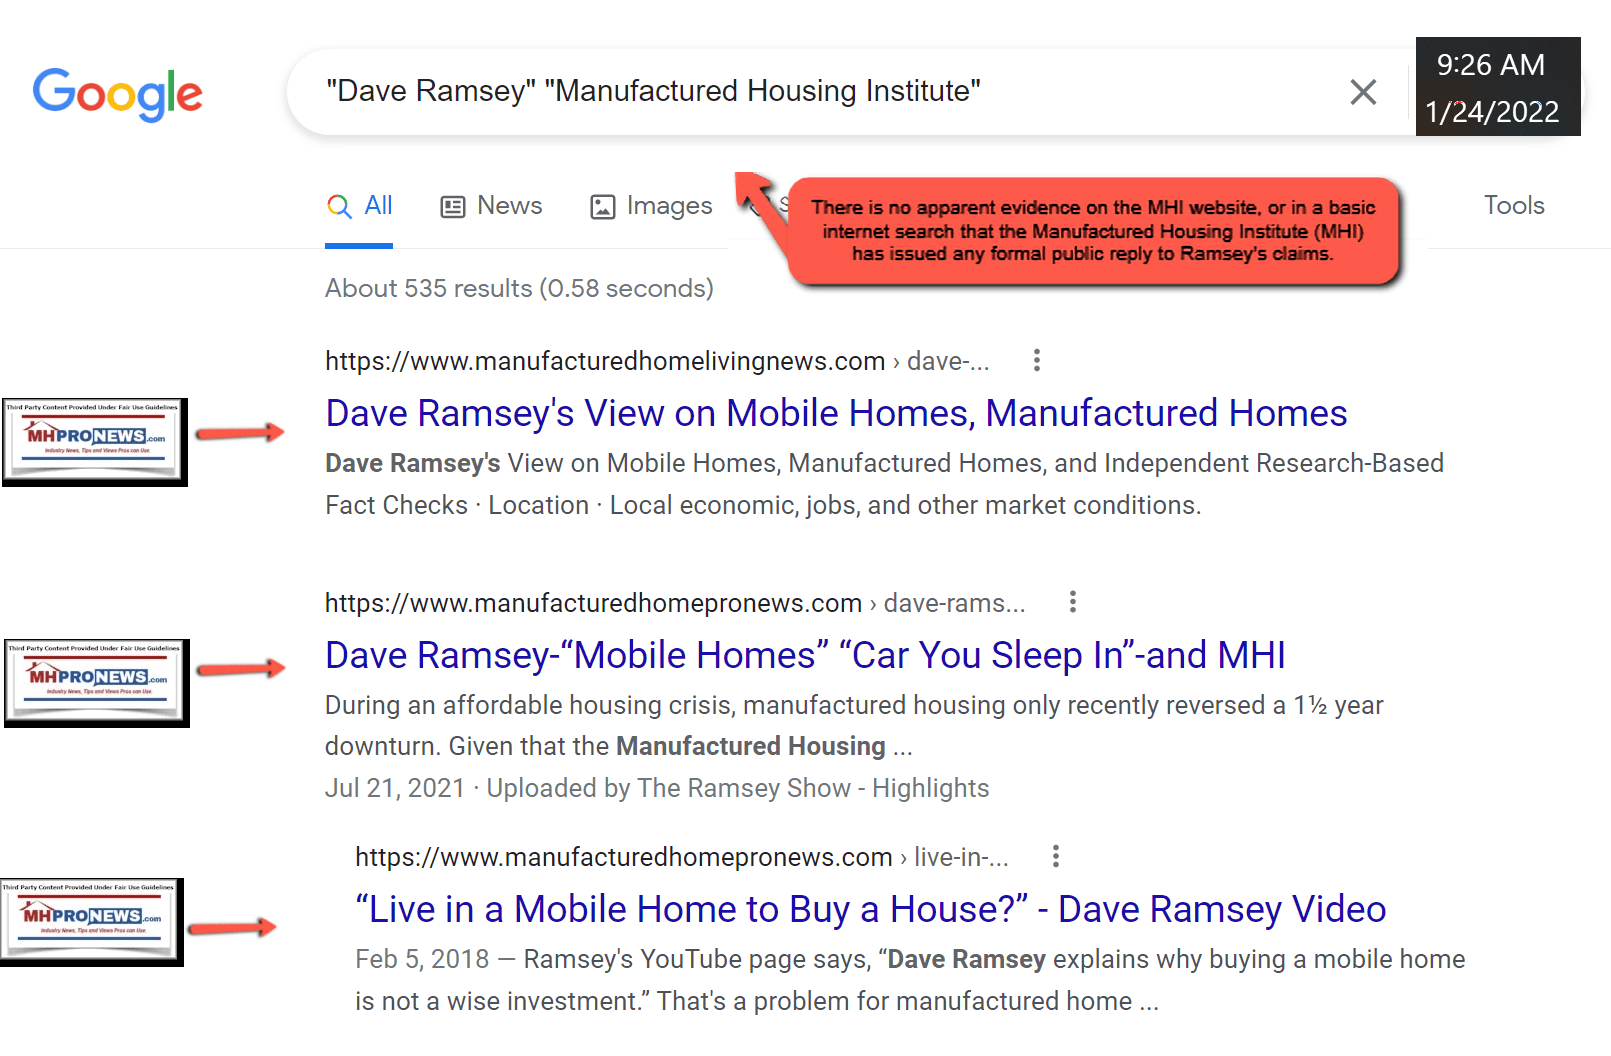This screenshot has width=1611, height=1056.
Task: Select the All results tab
Action: coord(359,207)
